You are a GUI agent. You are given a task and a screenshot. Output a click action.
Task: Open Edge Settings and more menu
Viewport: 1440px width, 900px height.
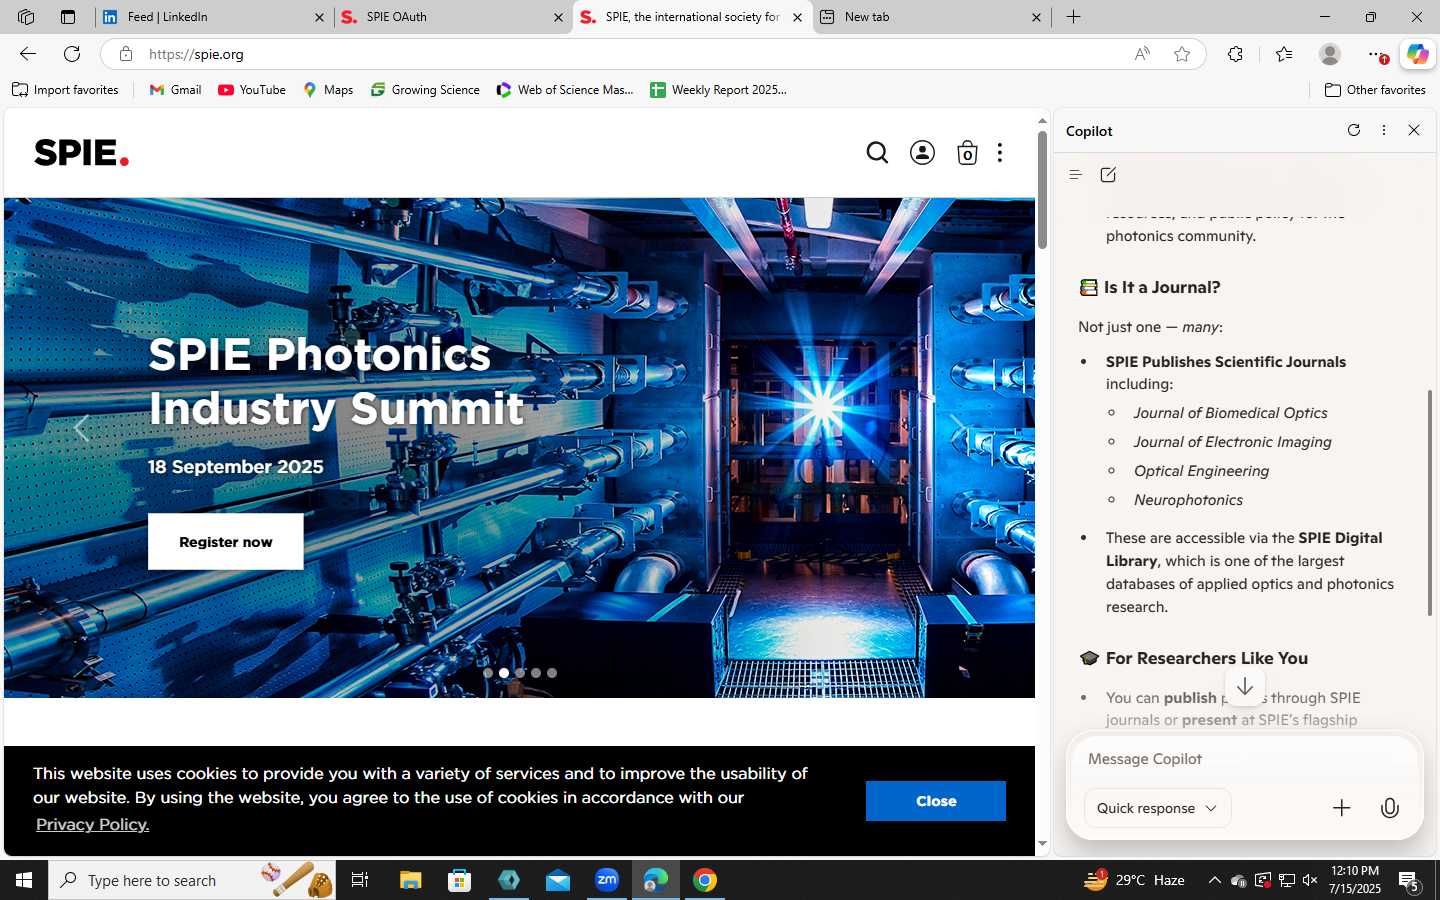point(1377,54)
